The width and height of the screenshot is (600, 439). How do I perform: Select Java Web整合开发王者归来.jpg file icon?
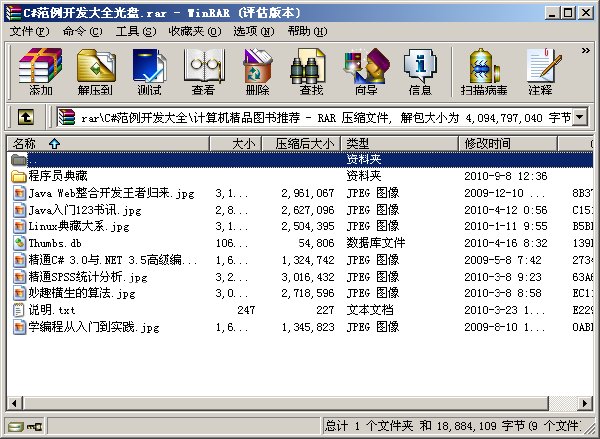(x=19, y=193)
